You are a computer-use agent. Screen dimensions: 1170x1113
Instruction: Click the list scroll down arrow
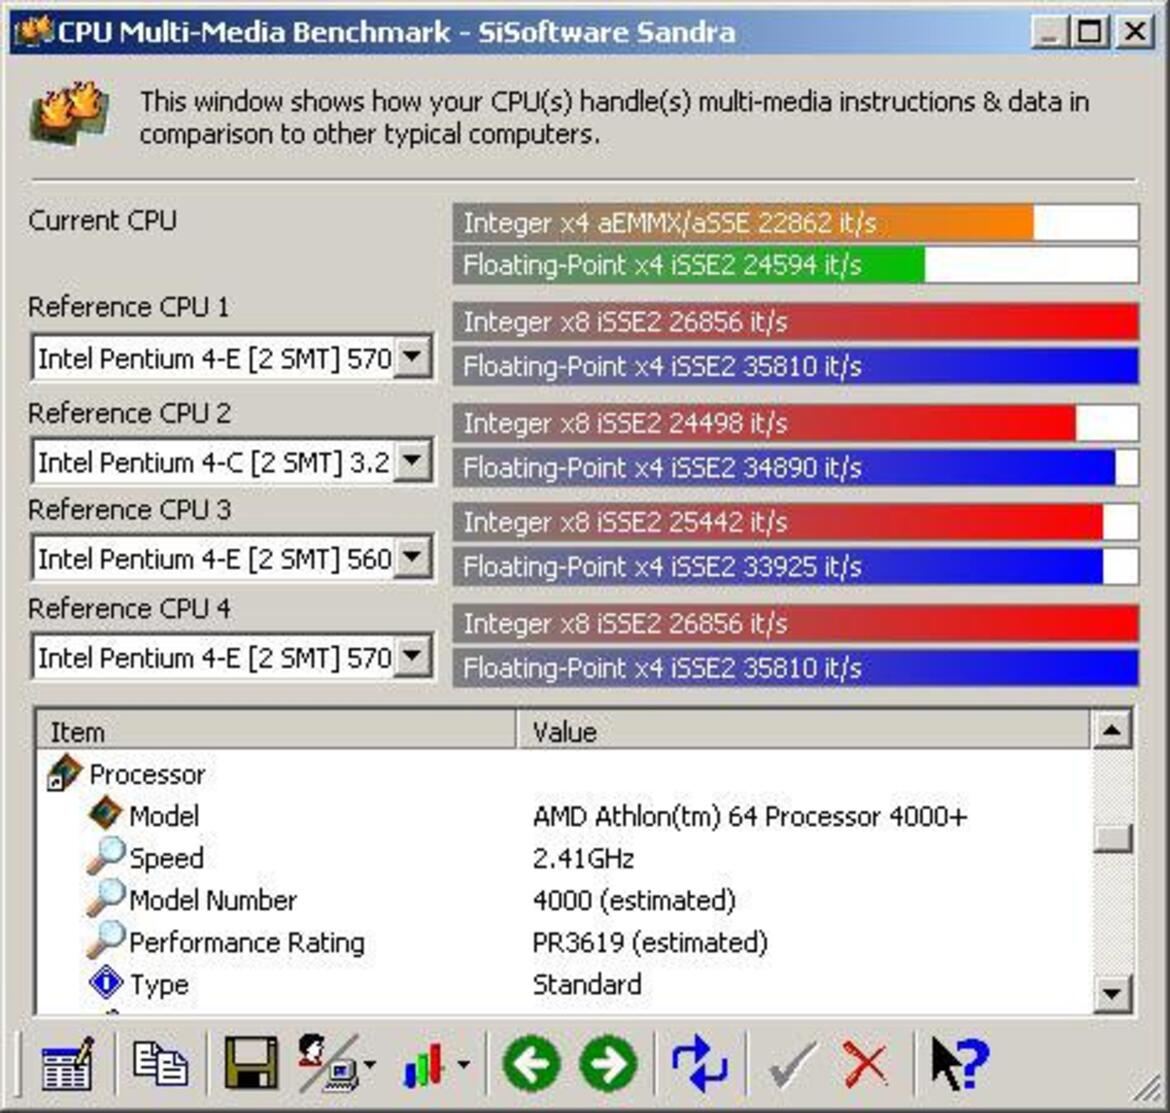1112,993
